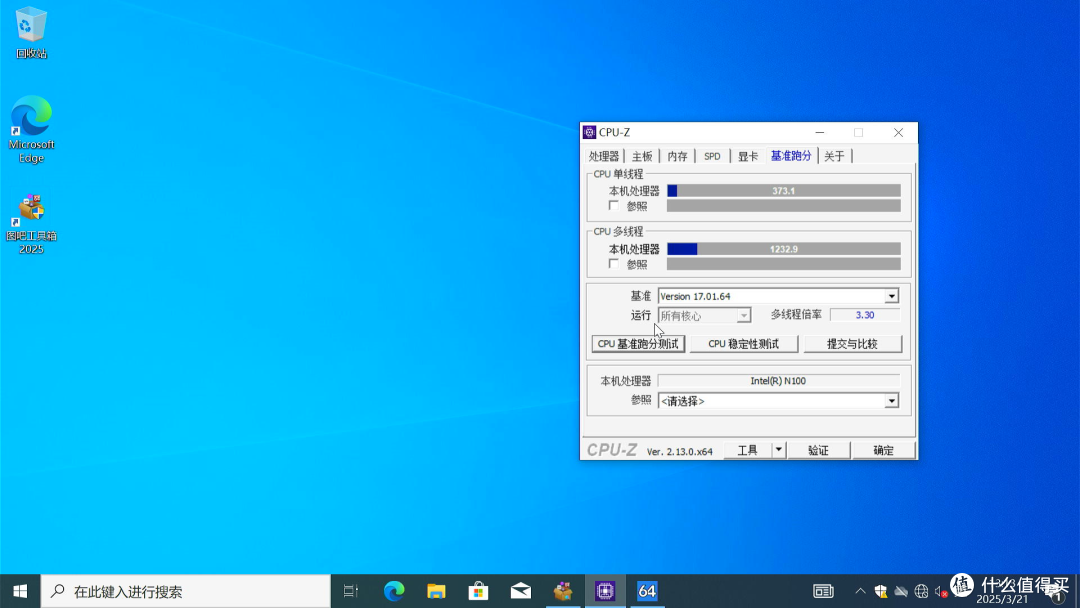1080x608 pixels.
Task: Click the 提交与比较 button
Action: point(853,344)
